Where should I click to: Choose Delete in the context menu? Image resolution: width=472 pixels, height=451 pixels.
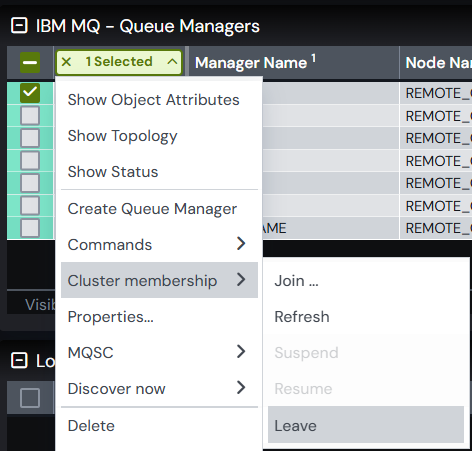[159, 426]
